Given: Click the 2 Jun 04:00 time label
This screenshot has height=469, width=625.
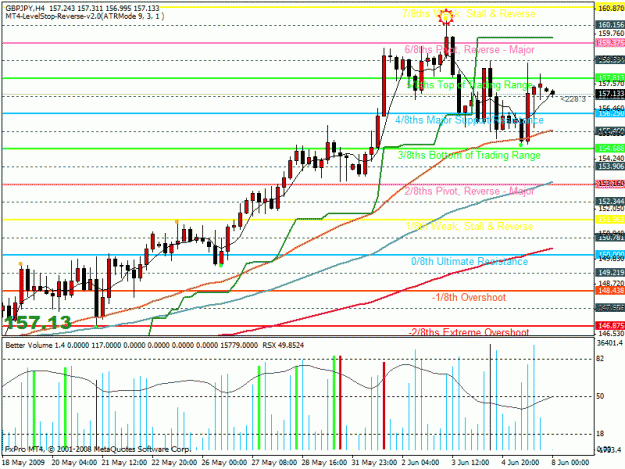Looking at the screenshot, I should (x=421, y=463).
